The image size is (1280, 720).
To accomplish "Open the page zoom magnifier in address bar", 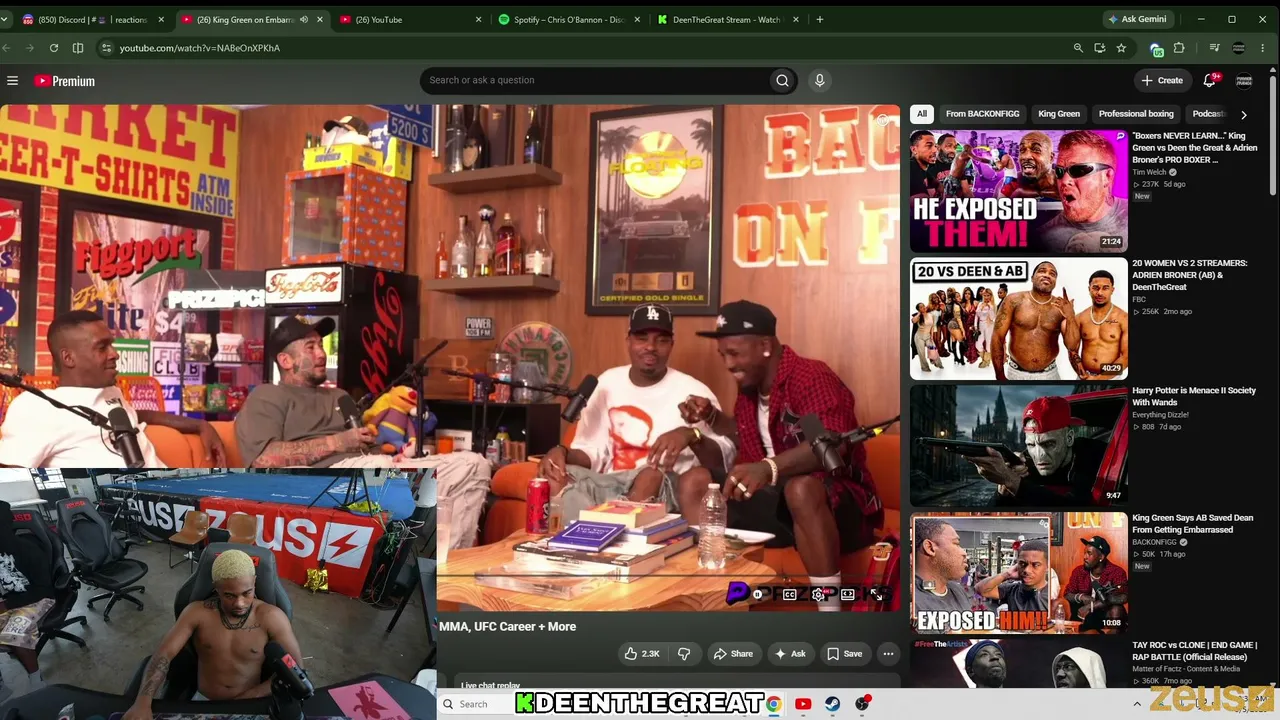I will click(x=1078, y=48).
